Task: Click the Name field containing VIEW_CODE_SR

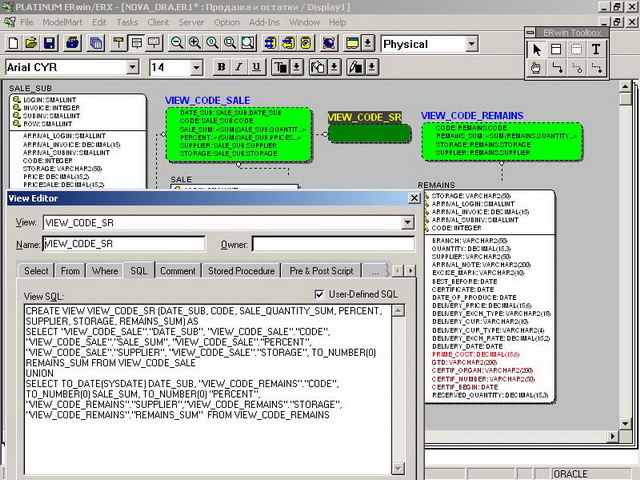Action: 124,244
